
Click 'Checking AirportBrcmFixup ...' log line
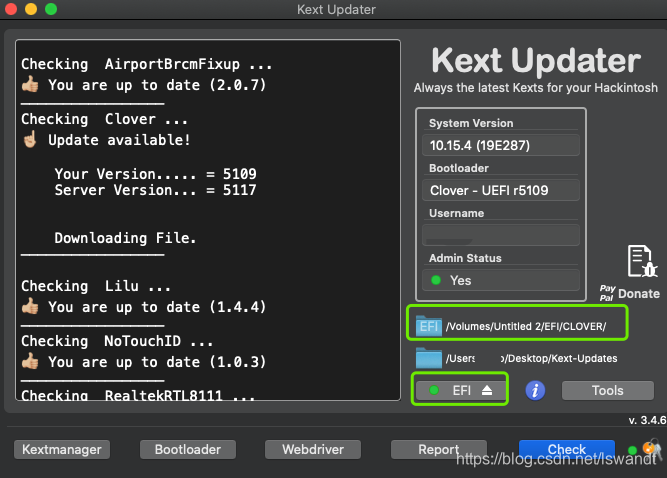click(147, 64)
